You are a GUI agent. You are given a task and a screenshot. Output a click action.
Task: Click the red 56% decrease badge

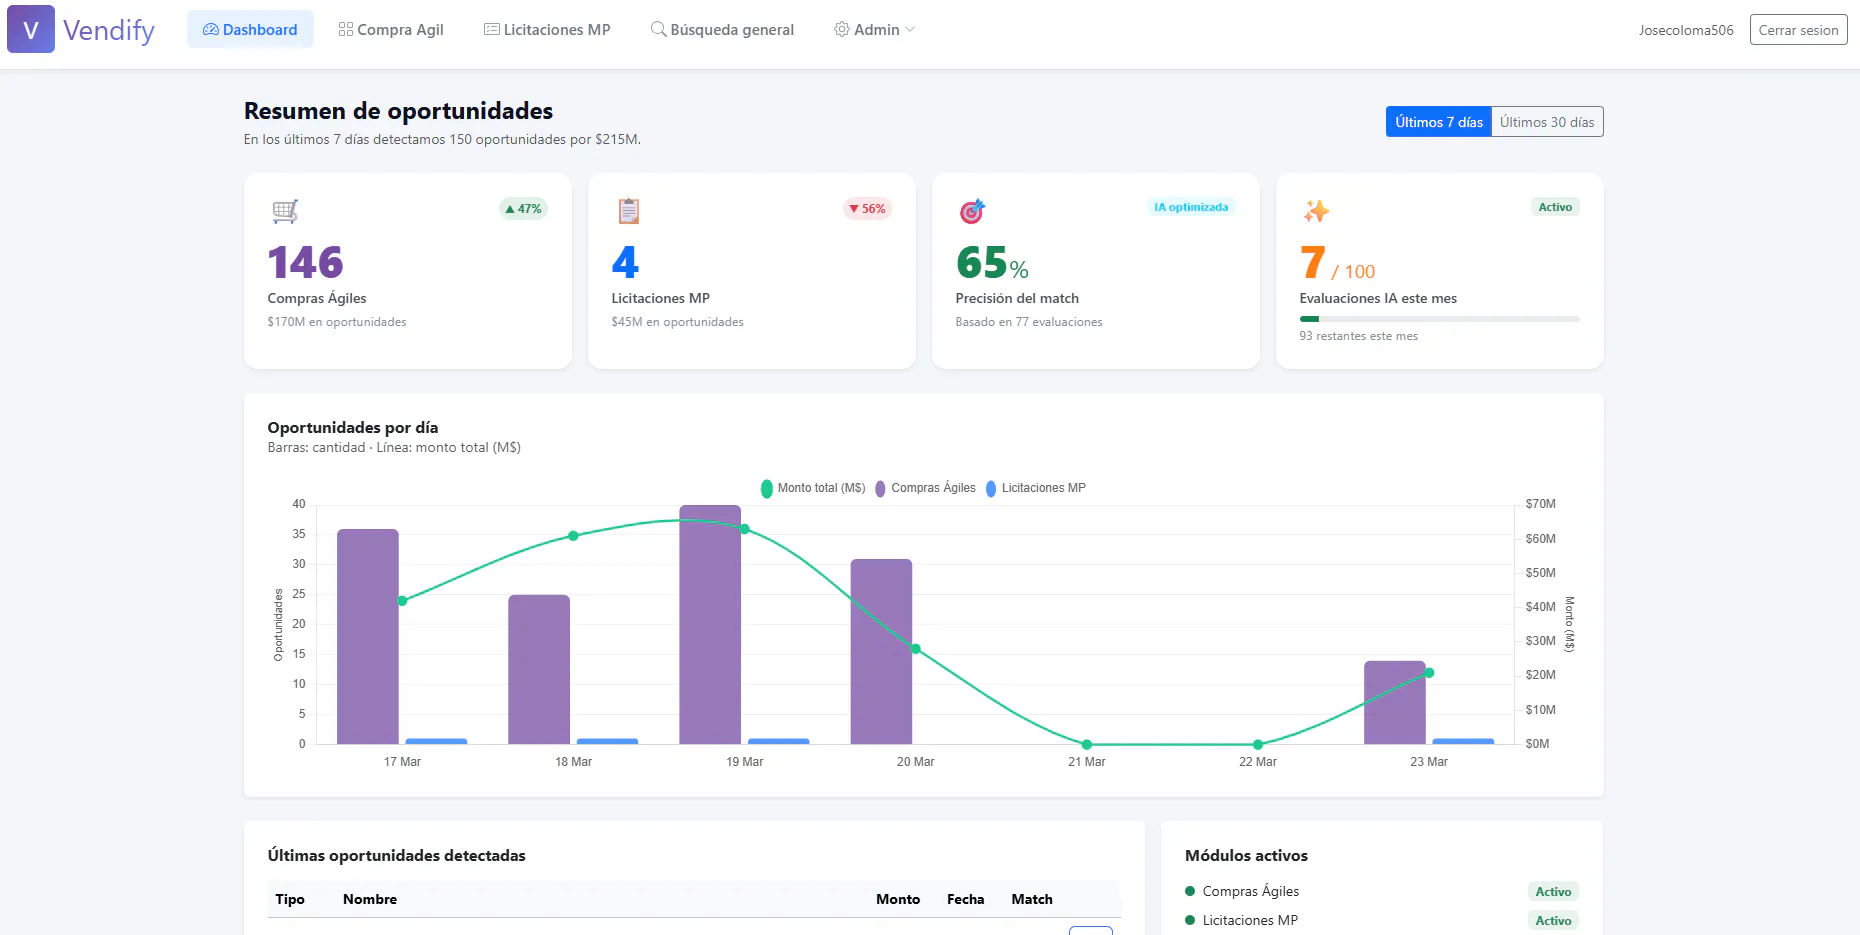coord(867,209)
